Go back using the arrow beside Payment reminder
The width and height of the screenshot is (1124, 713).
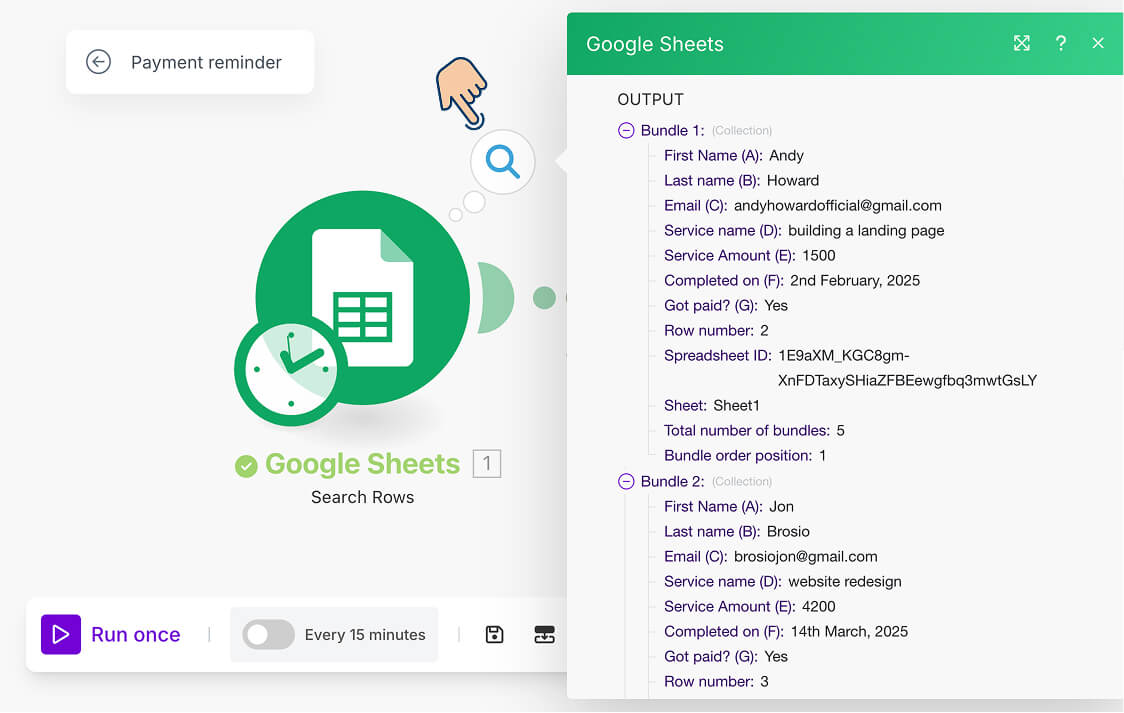[x=98, y=62]
